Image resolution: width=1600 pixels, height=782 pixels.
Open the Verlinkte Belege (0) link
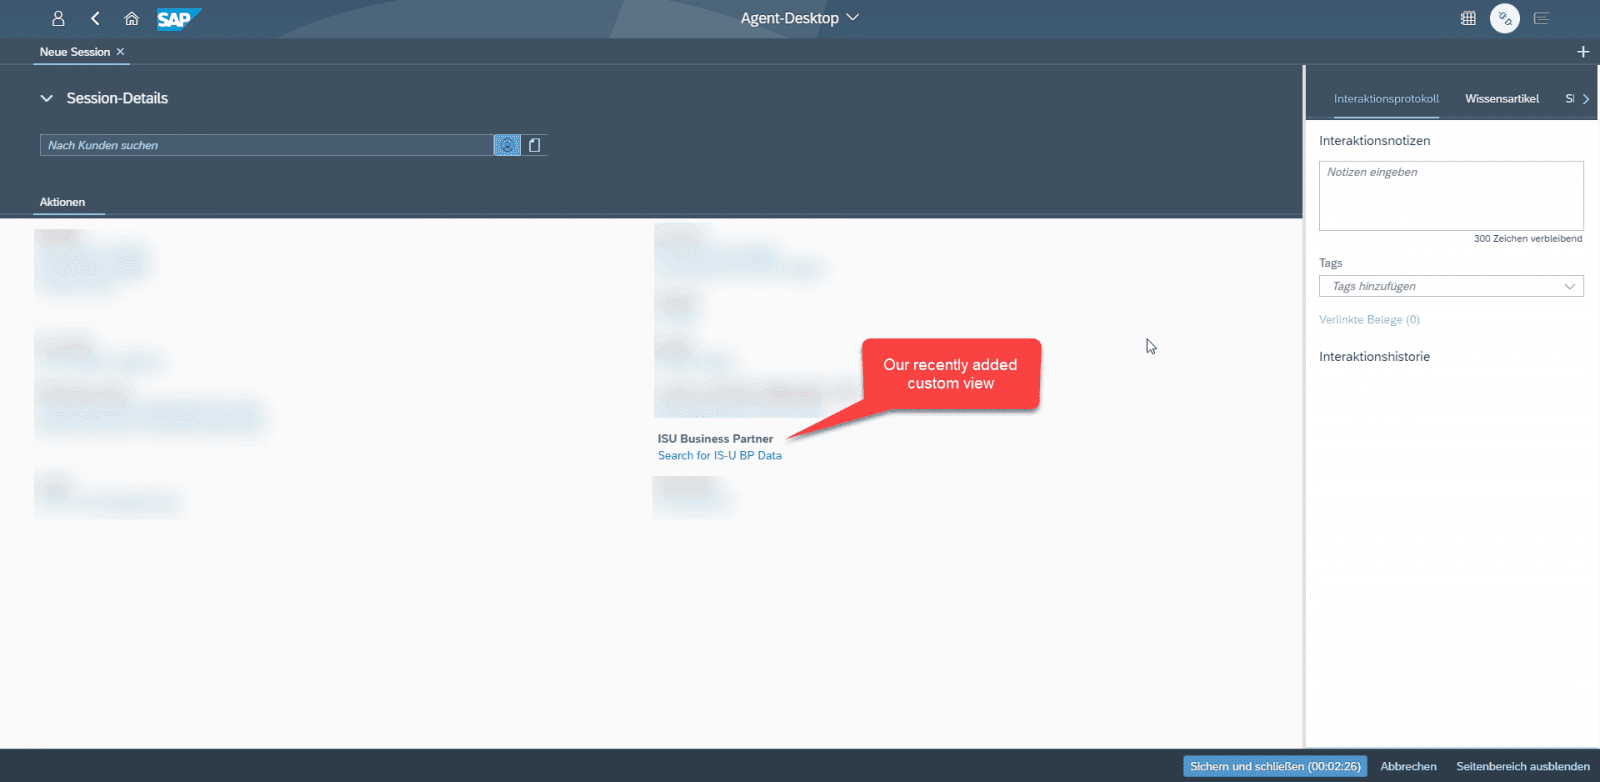tap(1369, 320)
